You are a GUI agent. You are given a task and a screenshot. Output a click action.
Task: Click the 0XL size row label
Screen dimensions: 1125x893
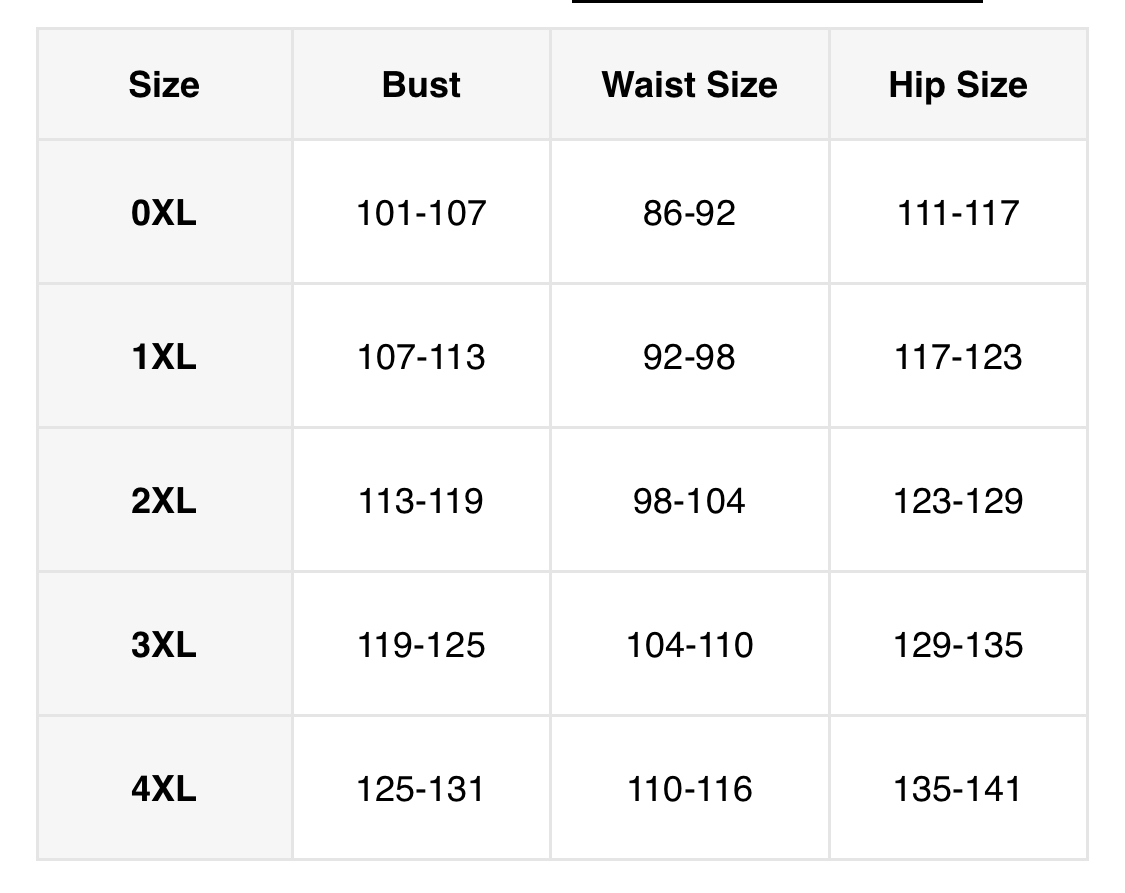click(164, 213)
